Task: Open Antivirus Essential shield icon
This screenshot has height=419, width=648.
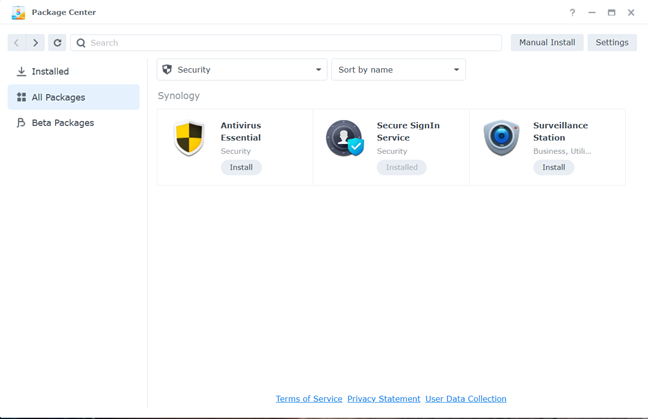Action: [x=189, y=138]
